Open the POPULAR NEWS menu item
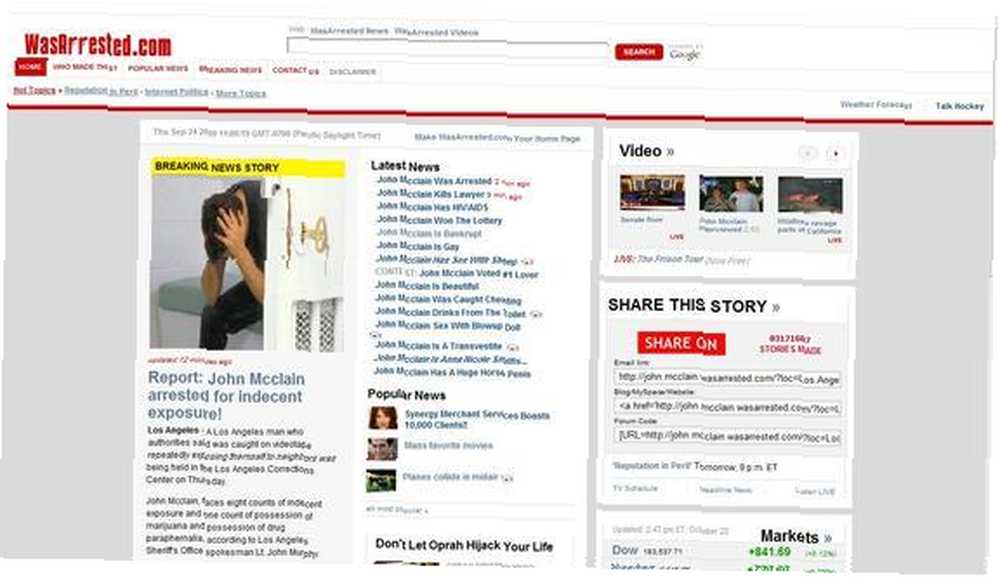1000x578 pixels. (x=158, y=68)
